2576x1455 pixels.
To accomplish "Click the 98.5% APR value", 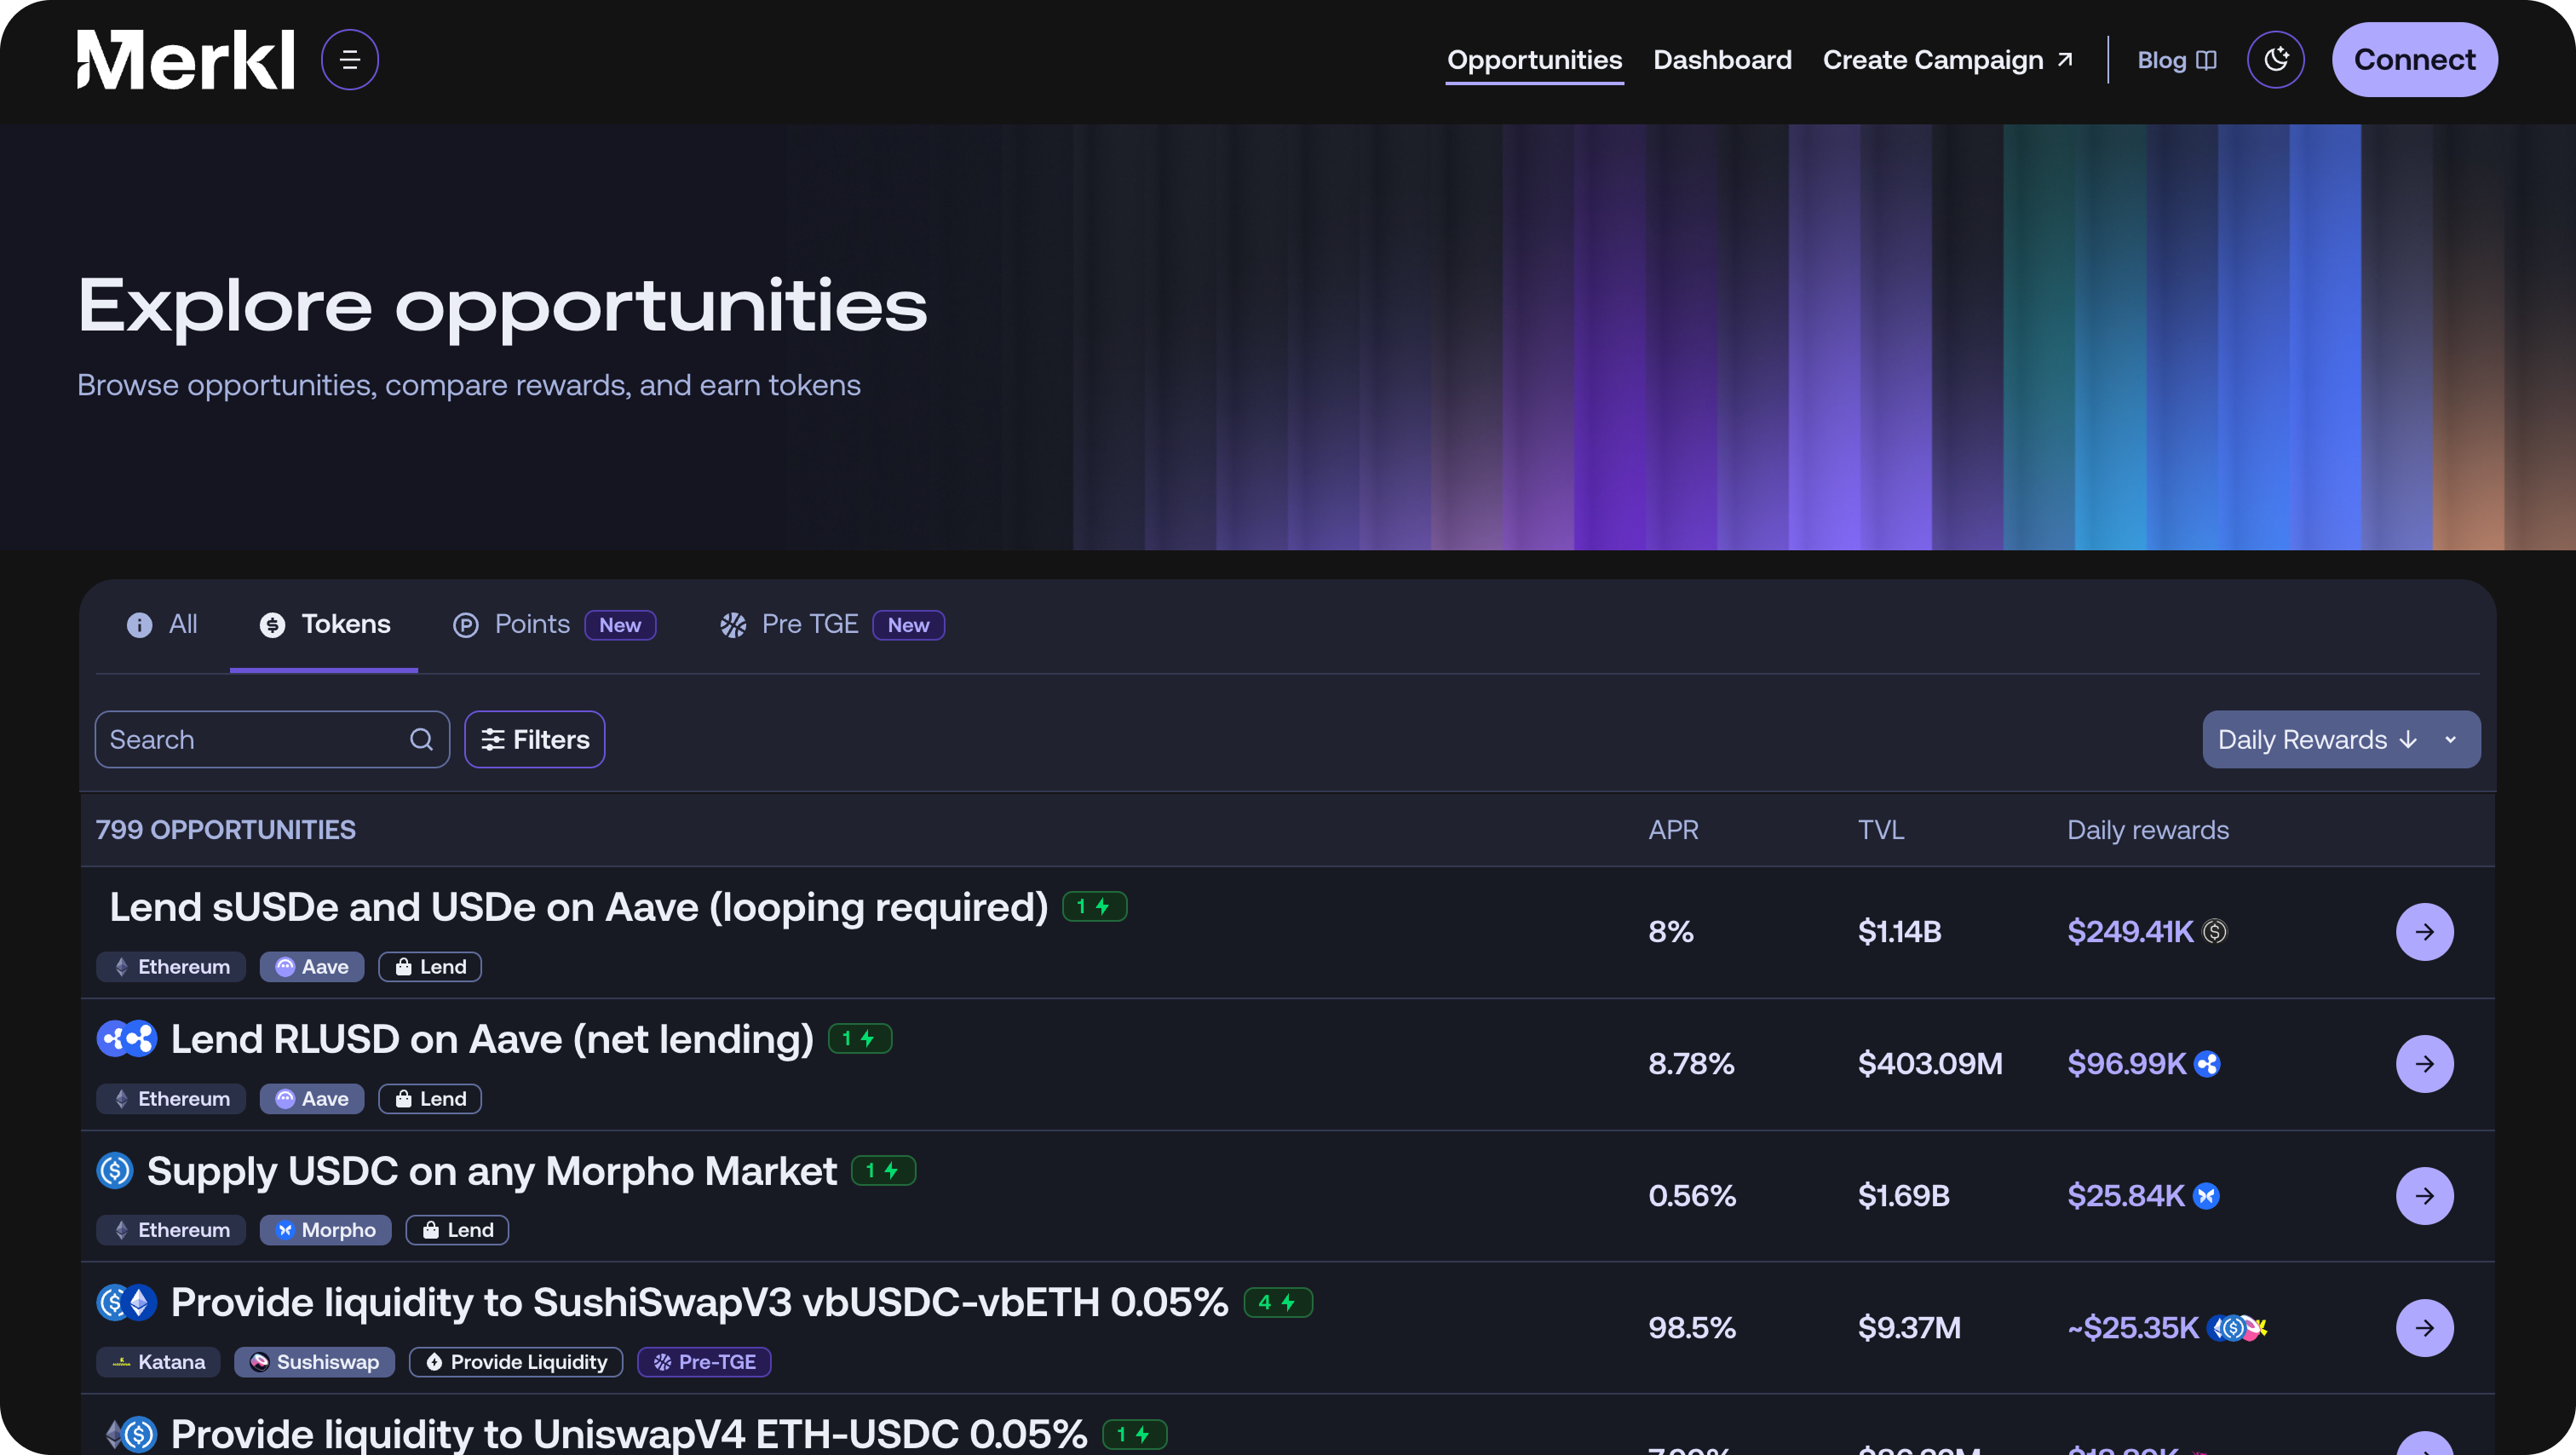I will click(x=1692, y=1328).
